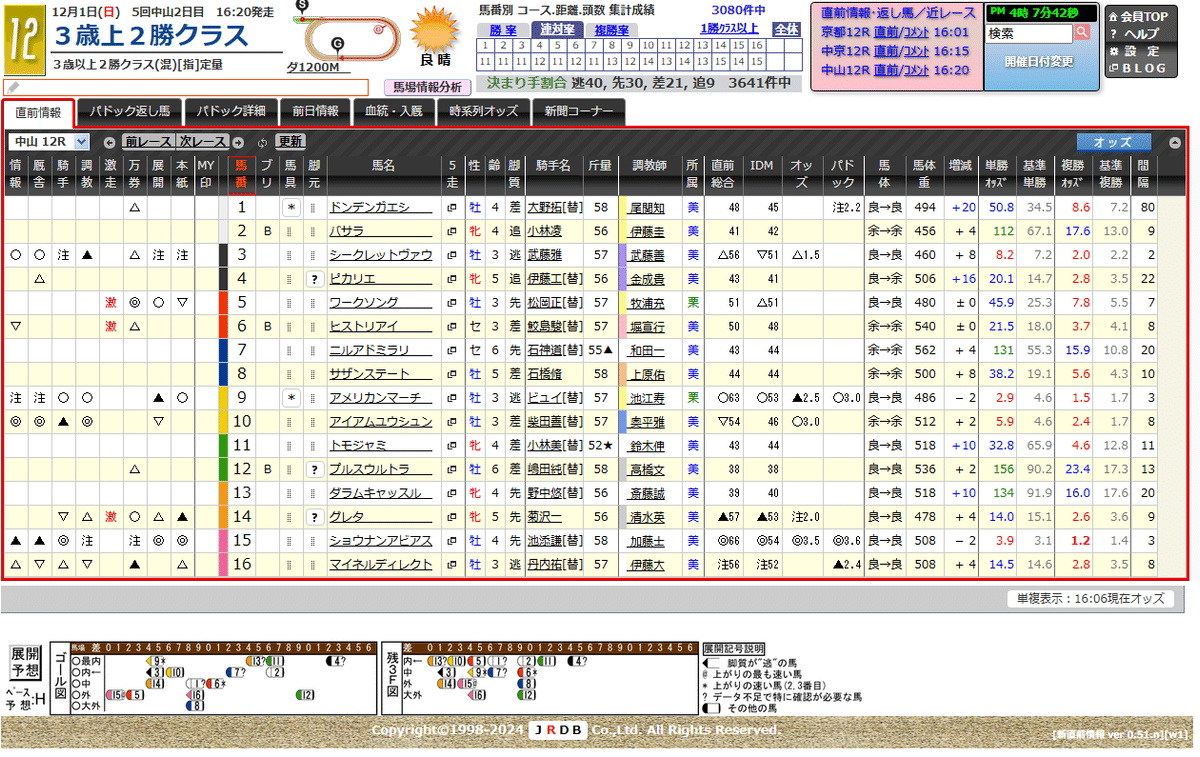Click the left arrow before 前レース
1200x757 pixels.
(109, 141)
